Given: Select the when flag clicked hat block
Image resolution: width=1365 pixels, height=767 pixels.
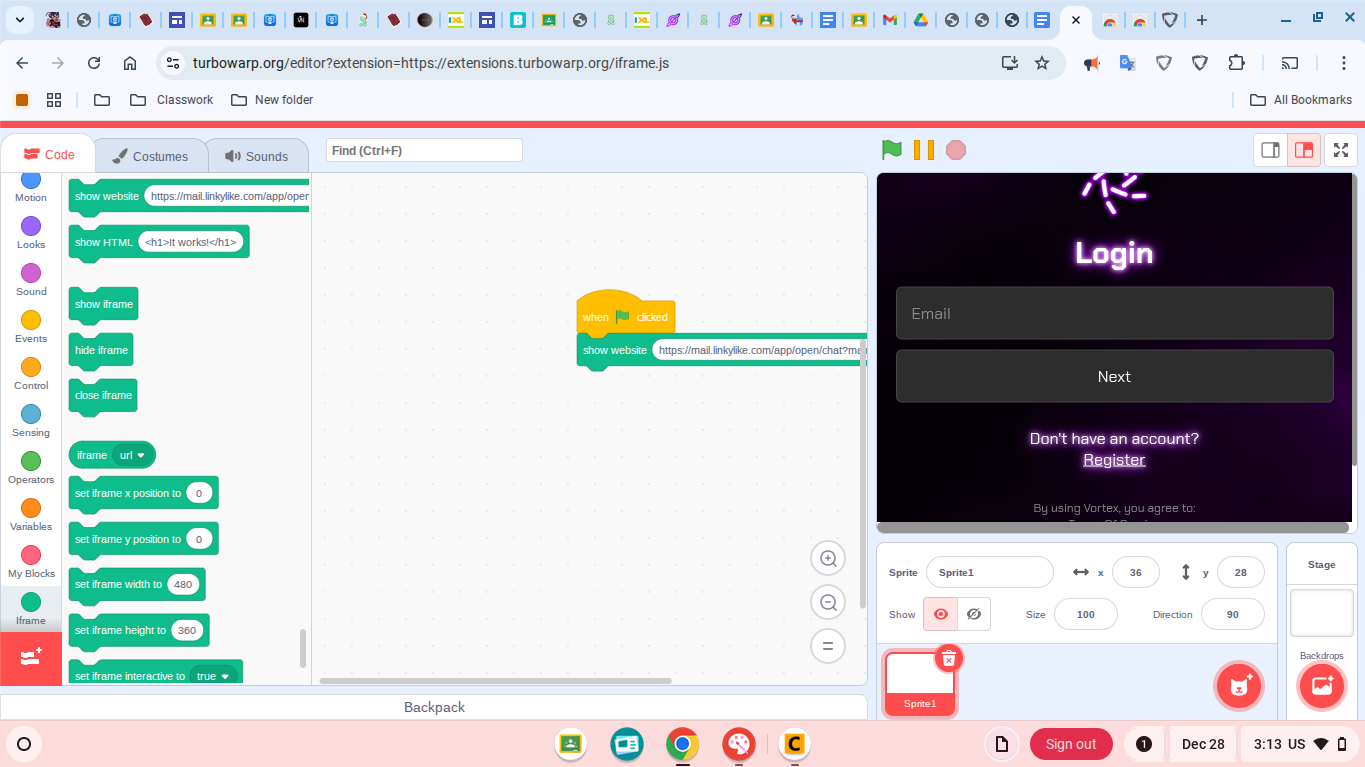Looking at the screenshot, I should pos(626,316).
